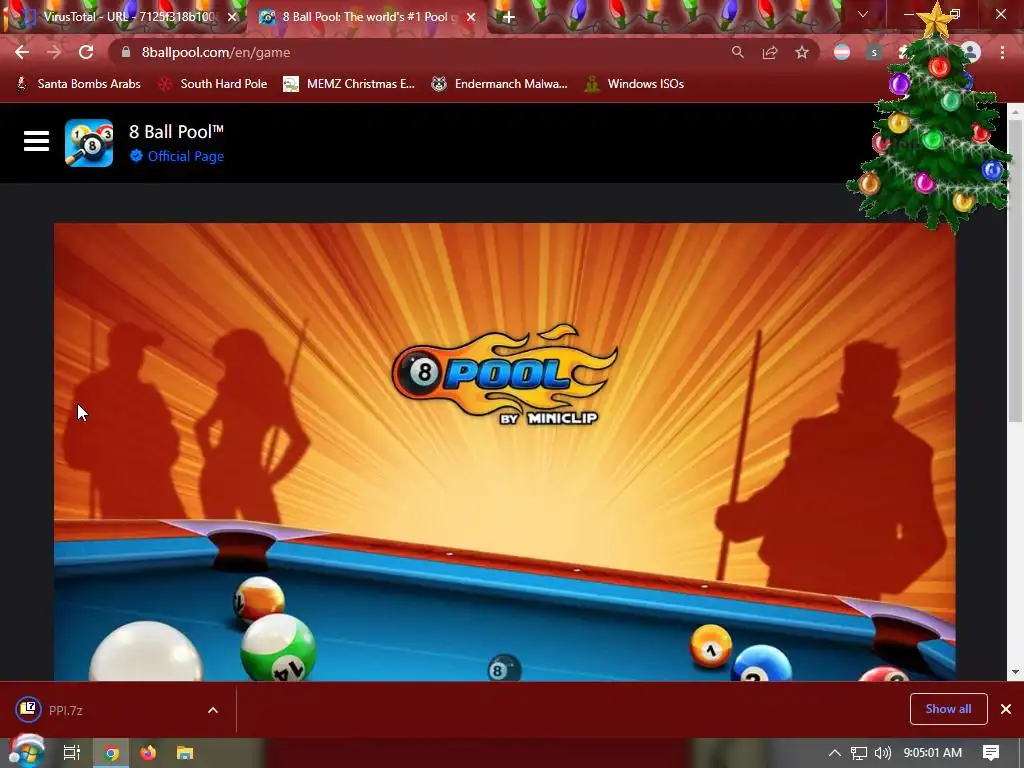Open Task View in taskbar
The height and width of the screenshot is (768, 1024).
tap(72, 753)
